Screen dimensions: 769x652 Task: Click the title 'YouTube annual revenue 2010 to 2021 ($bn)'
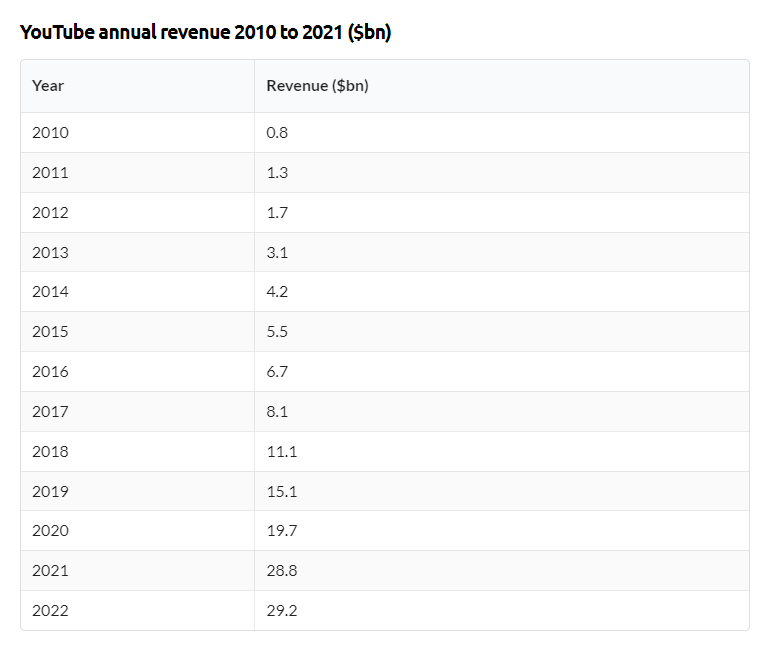[205, 32]
